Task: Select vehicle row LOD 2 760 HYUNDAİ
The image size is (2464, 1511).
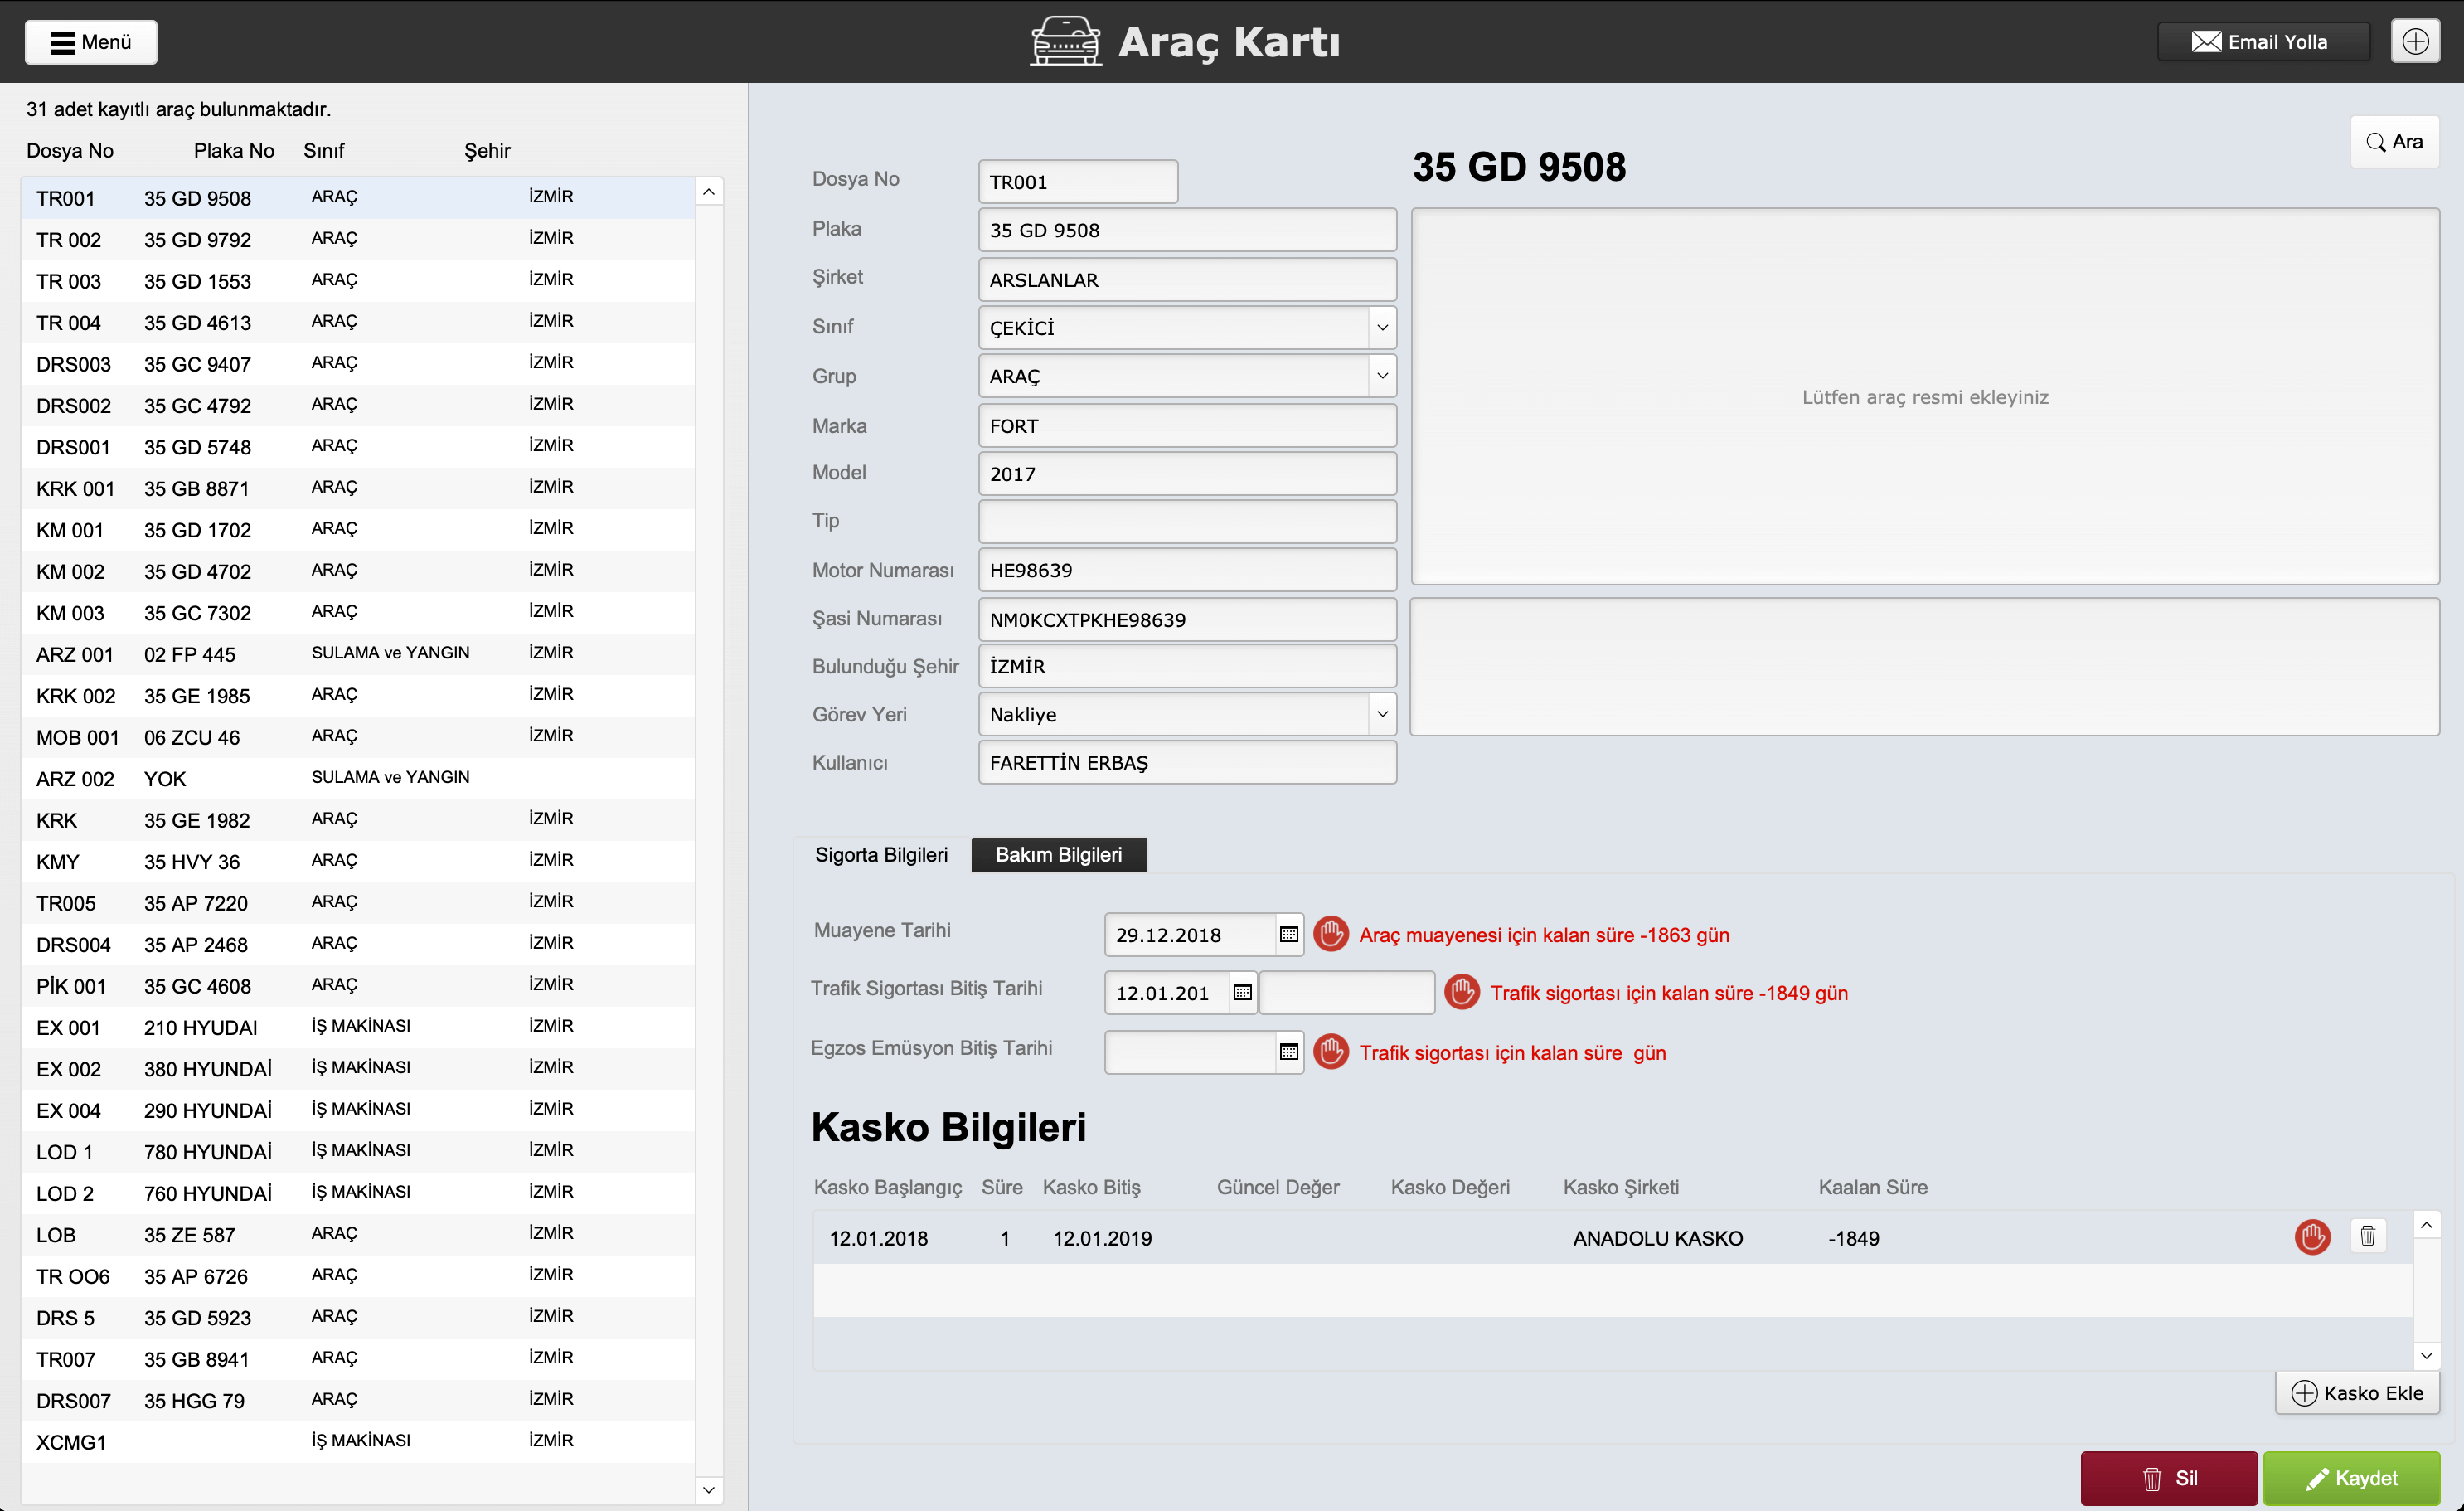Action: point(358,1193)
